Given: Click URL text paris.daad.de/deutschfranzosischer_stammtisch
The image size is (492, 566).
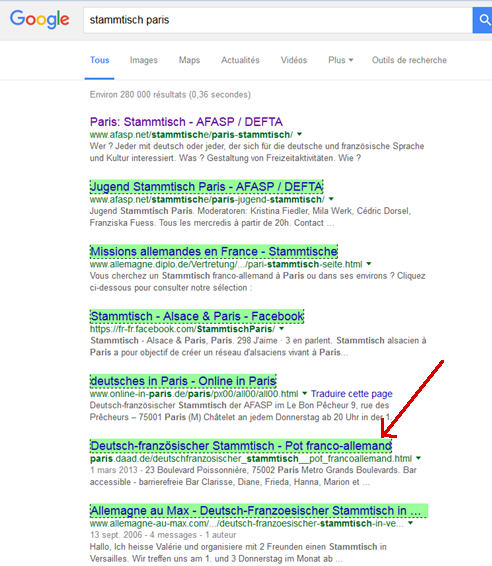Looking at the screenshot, I should pyautogui.click(x=251, y=459).
